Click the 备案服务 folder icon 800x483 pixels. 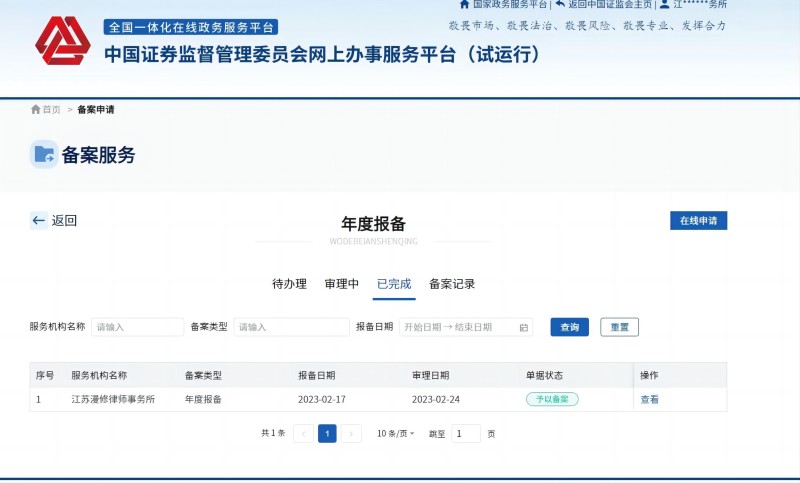[44, 154]
